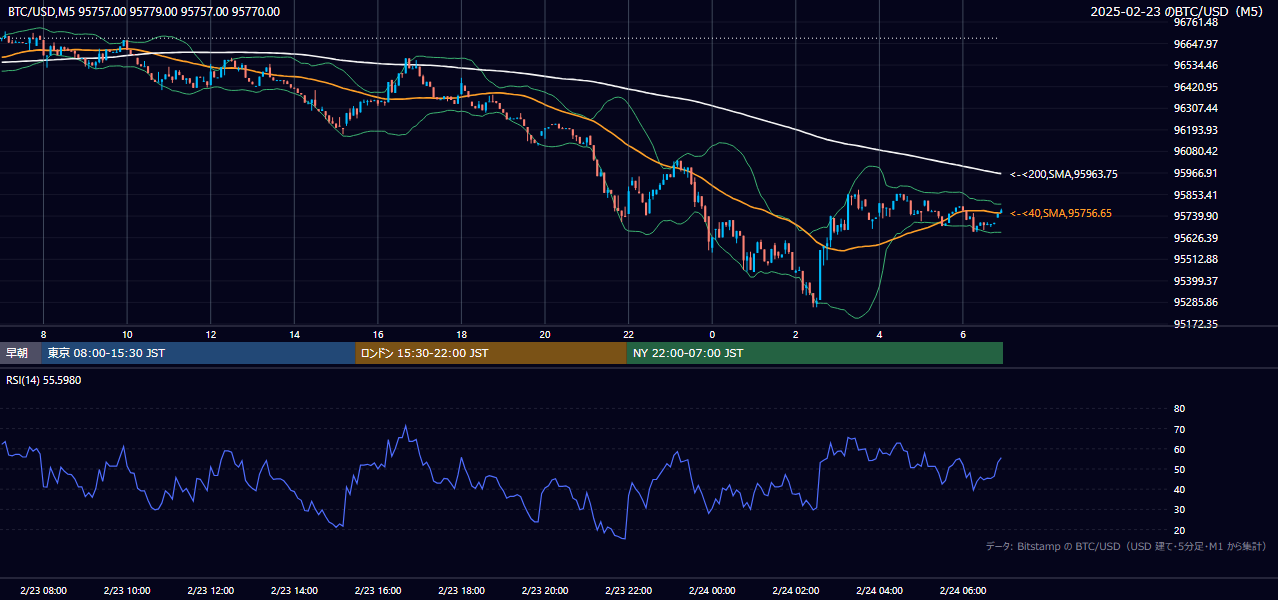The image size is (1278, 600).
Task: Click the date label 2/23 22:00
Action: (x=628, y=591)
